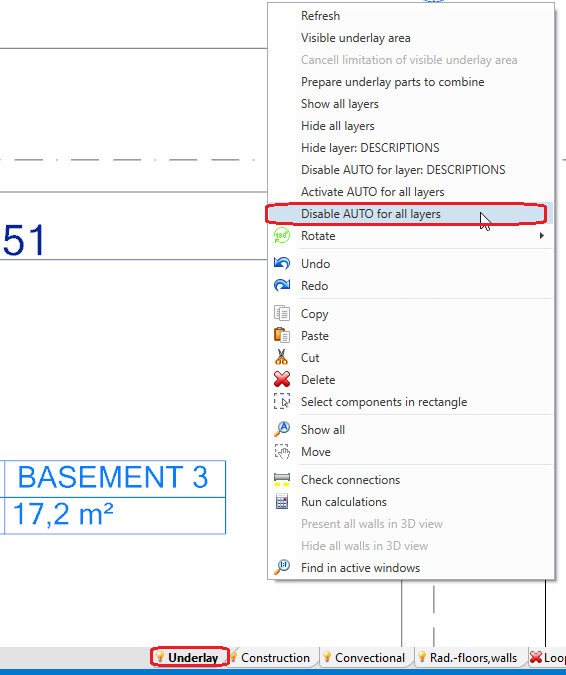Toggle the Underlay tab lightbulb
This screenshot has height=675, width=566.
160,657
